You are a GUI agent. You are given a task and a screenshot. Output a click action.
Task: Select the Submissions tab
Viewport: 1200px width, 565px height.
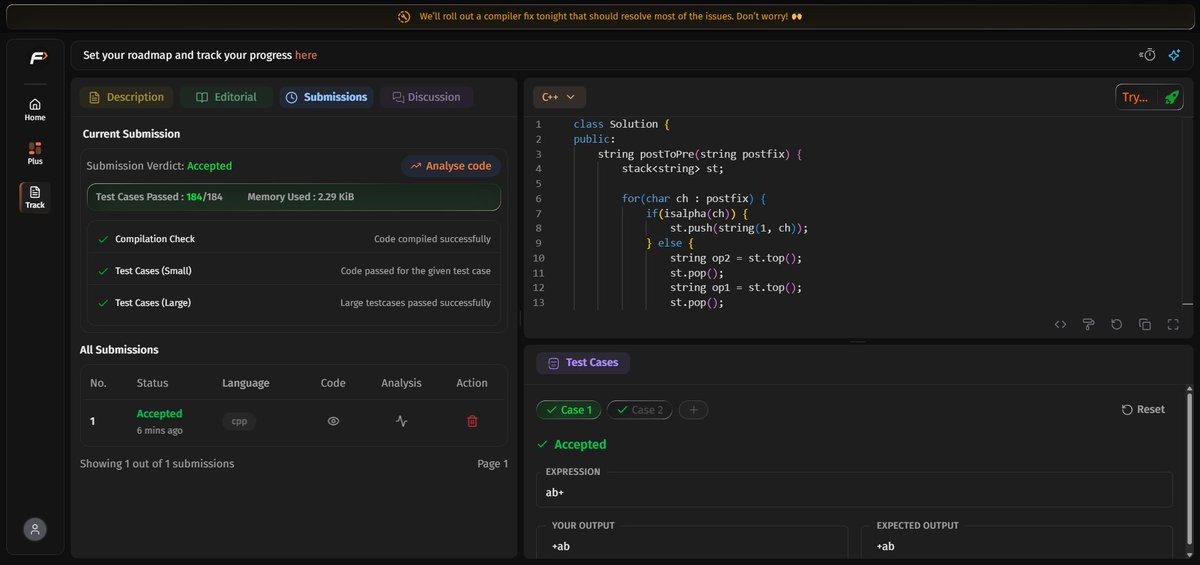[x=327, y=97]
